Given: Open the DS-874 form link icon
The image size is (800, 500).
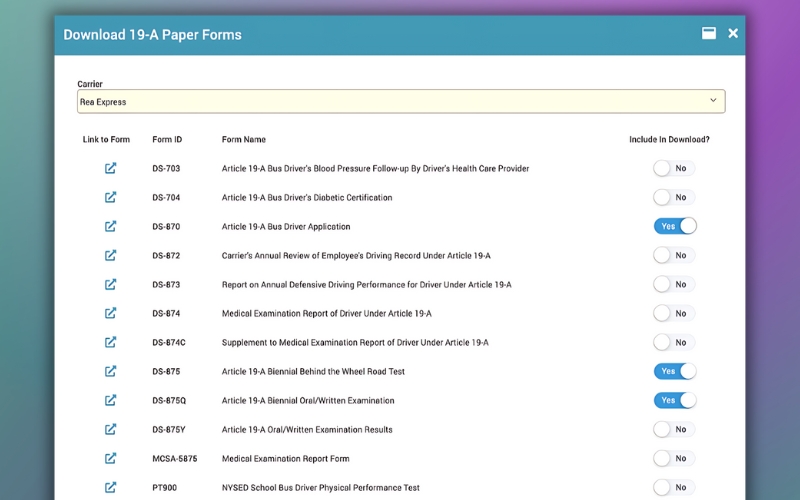Looking at the screenshot, I should click(110, 313).
